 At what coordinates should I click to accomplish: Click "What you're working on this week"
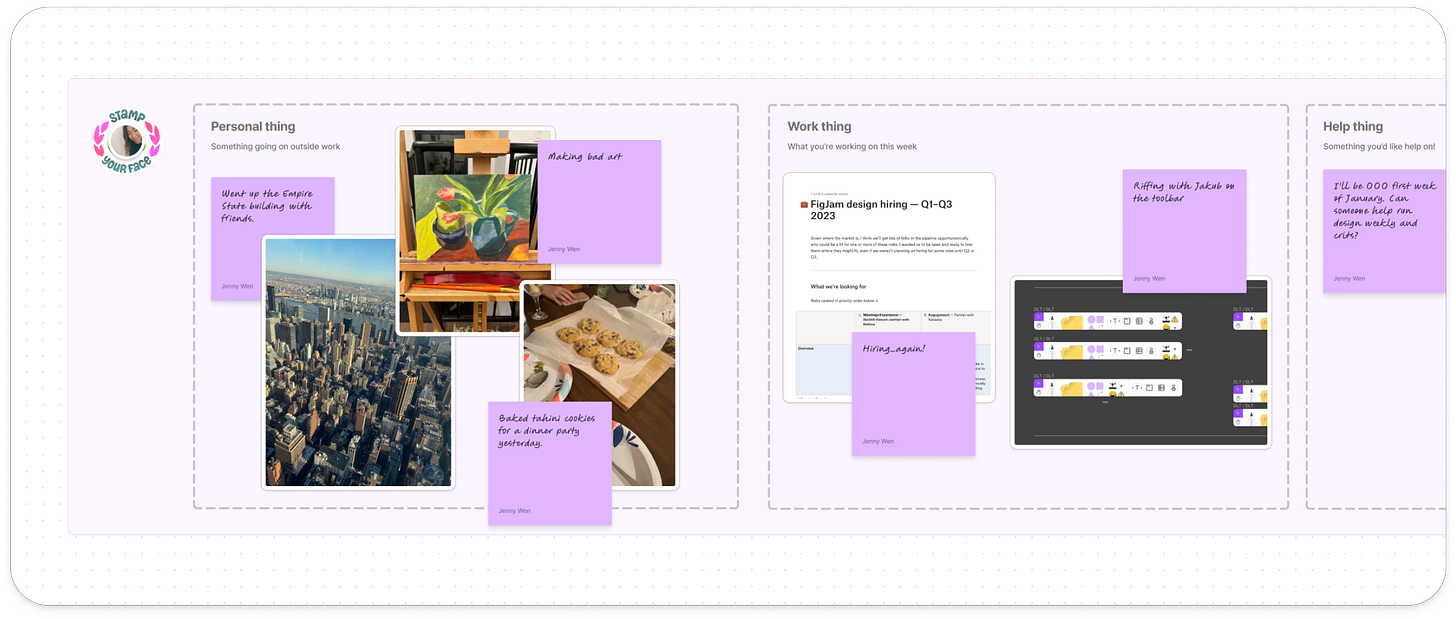tap(852, 147)
